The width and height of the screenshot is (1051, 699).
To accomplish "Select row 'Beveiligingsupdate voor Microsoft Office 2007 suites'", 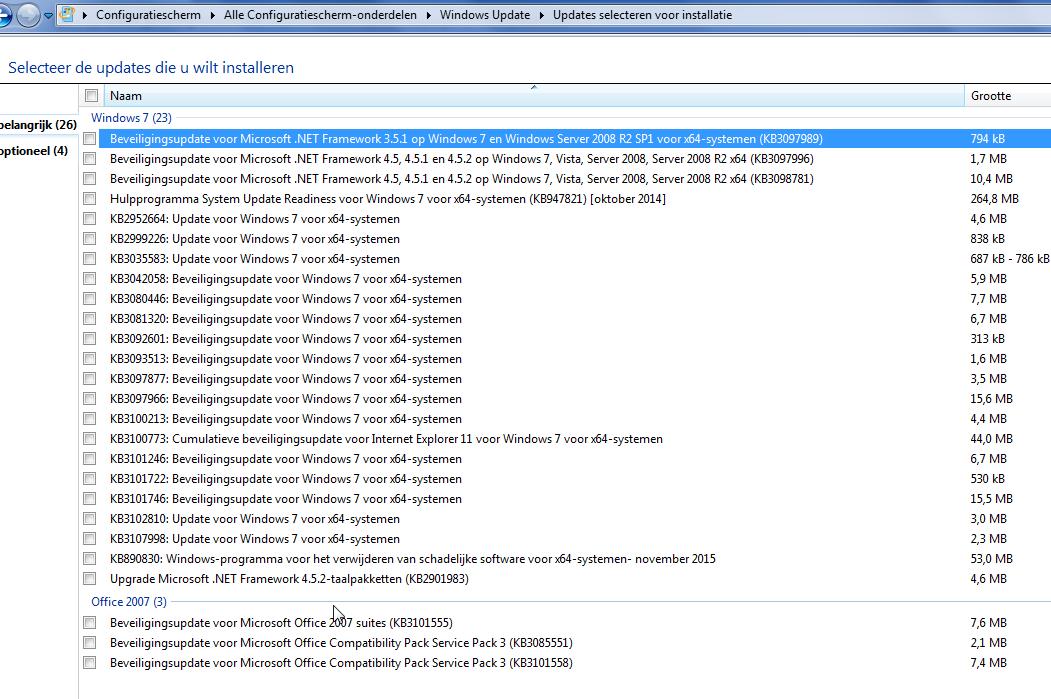I will (x=574, y=623).
